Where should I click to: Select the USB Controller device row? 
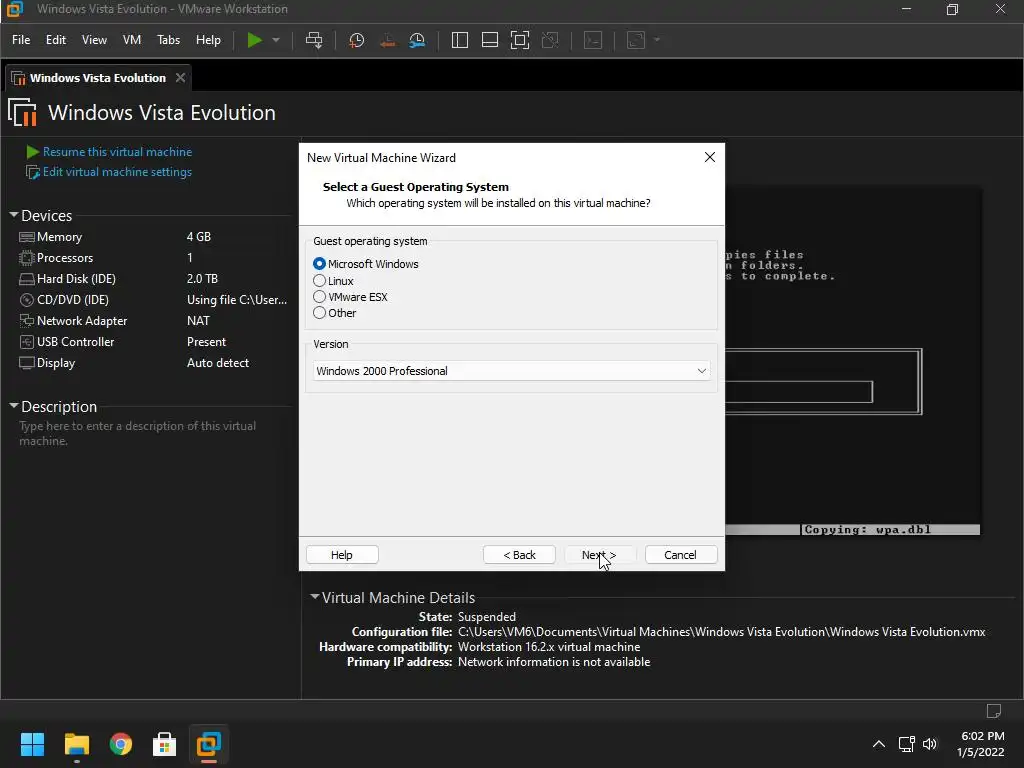(x=153, y=342)
